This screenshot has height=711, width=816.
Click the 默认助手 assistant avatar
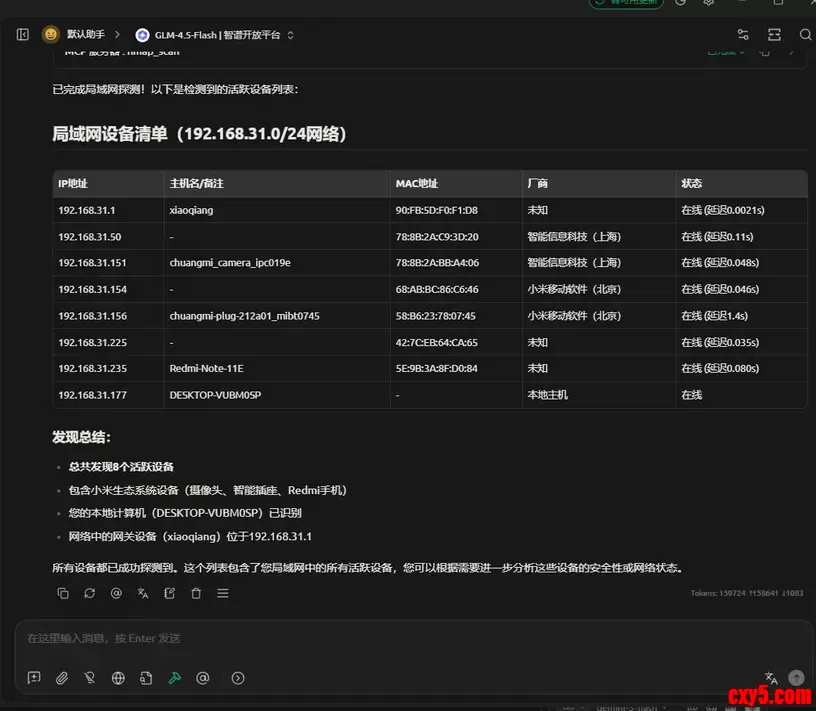pyautogui.click(x=50, y=34)
